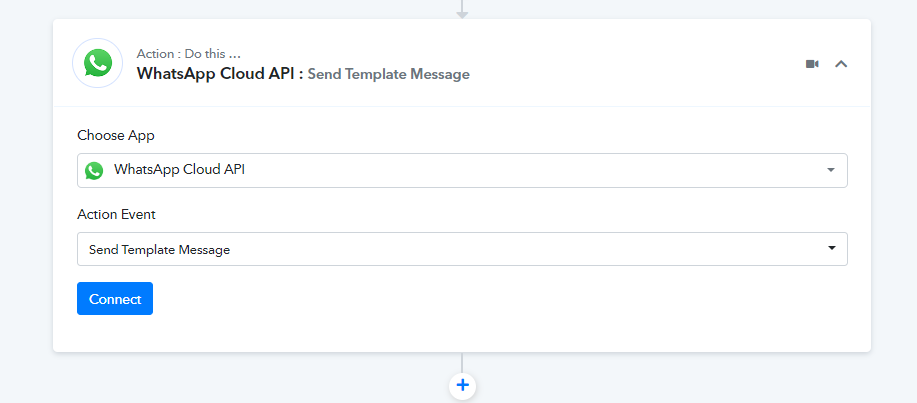Collapse the action step using the chevron
Image resolution: width=917 pixels, height=403 pixels.
[841, 64]
